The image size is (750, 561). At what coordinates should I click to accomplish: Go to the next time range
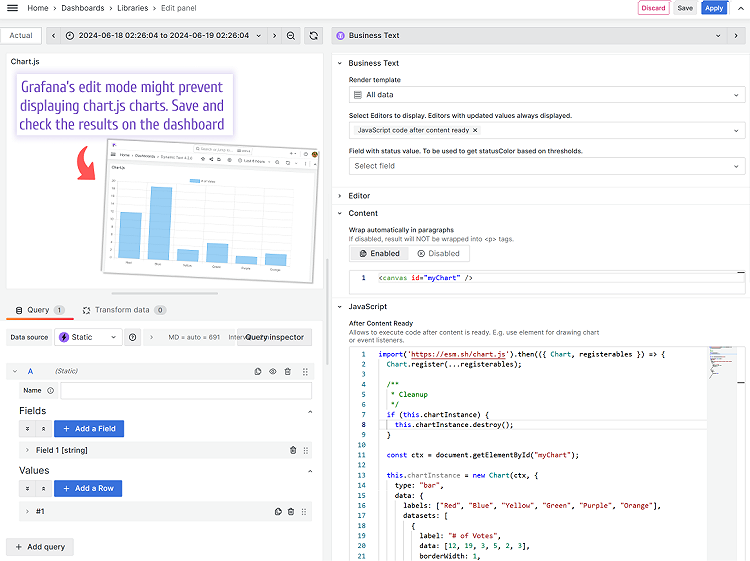(274, 35)
